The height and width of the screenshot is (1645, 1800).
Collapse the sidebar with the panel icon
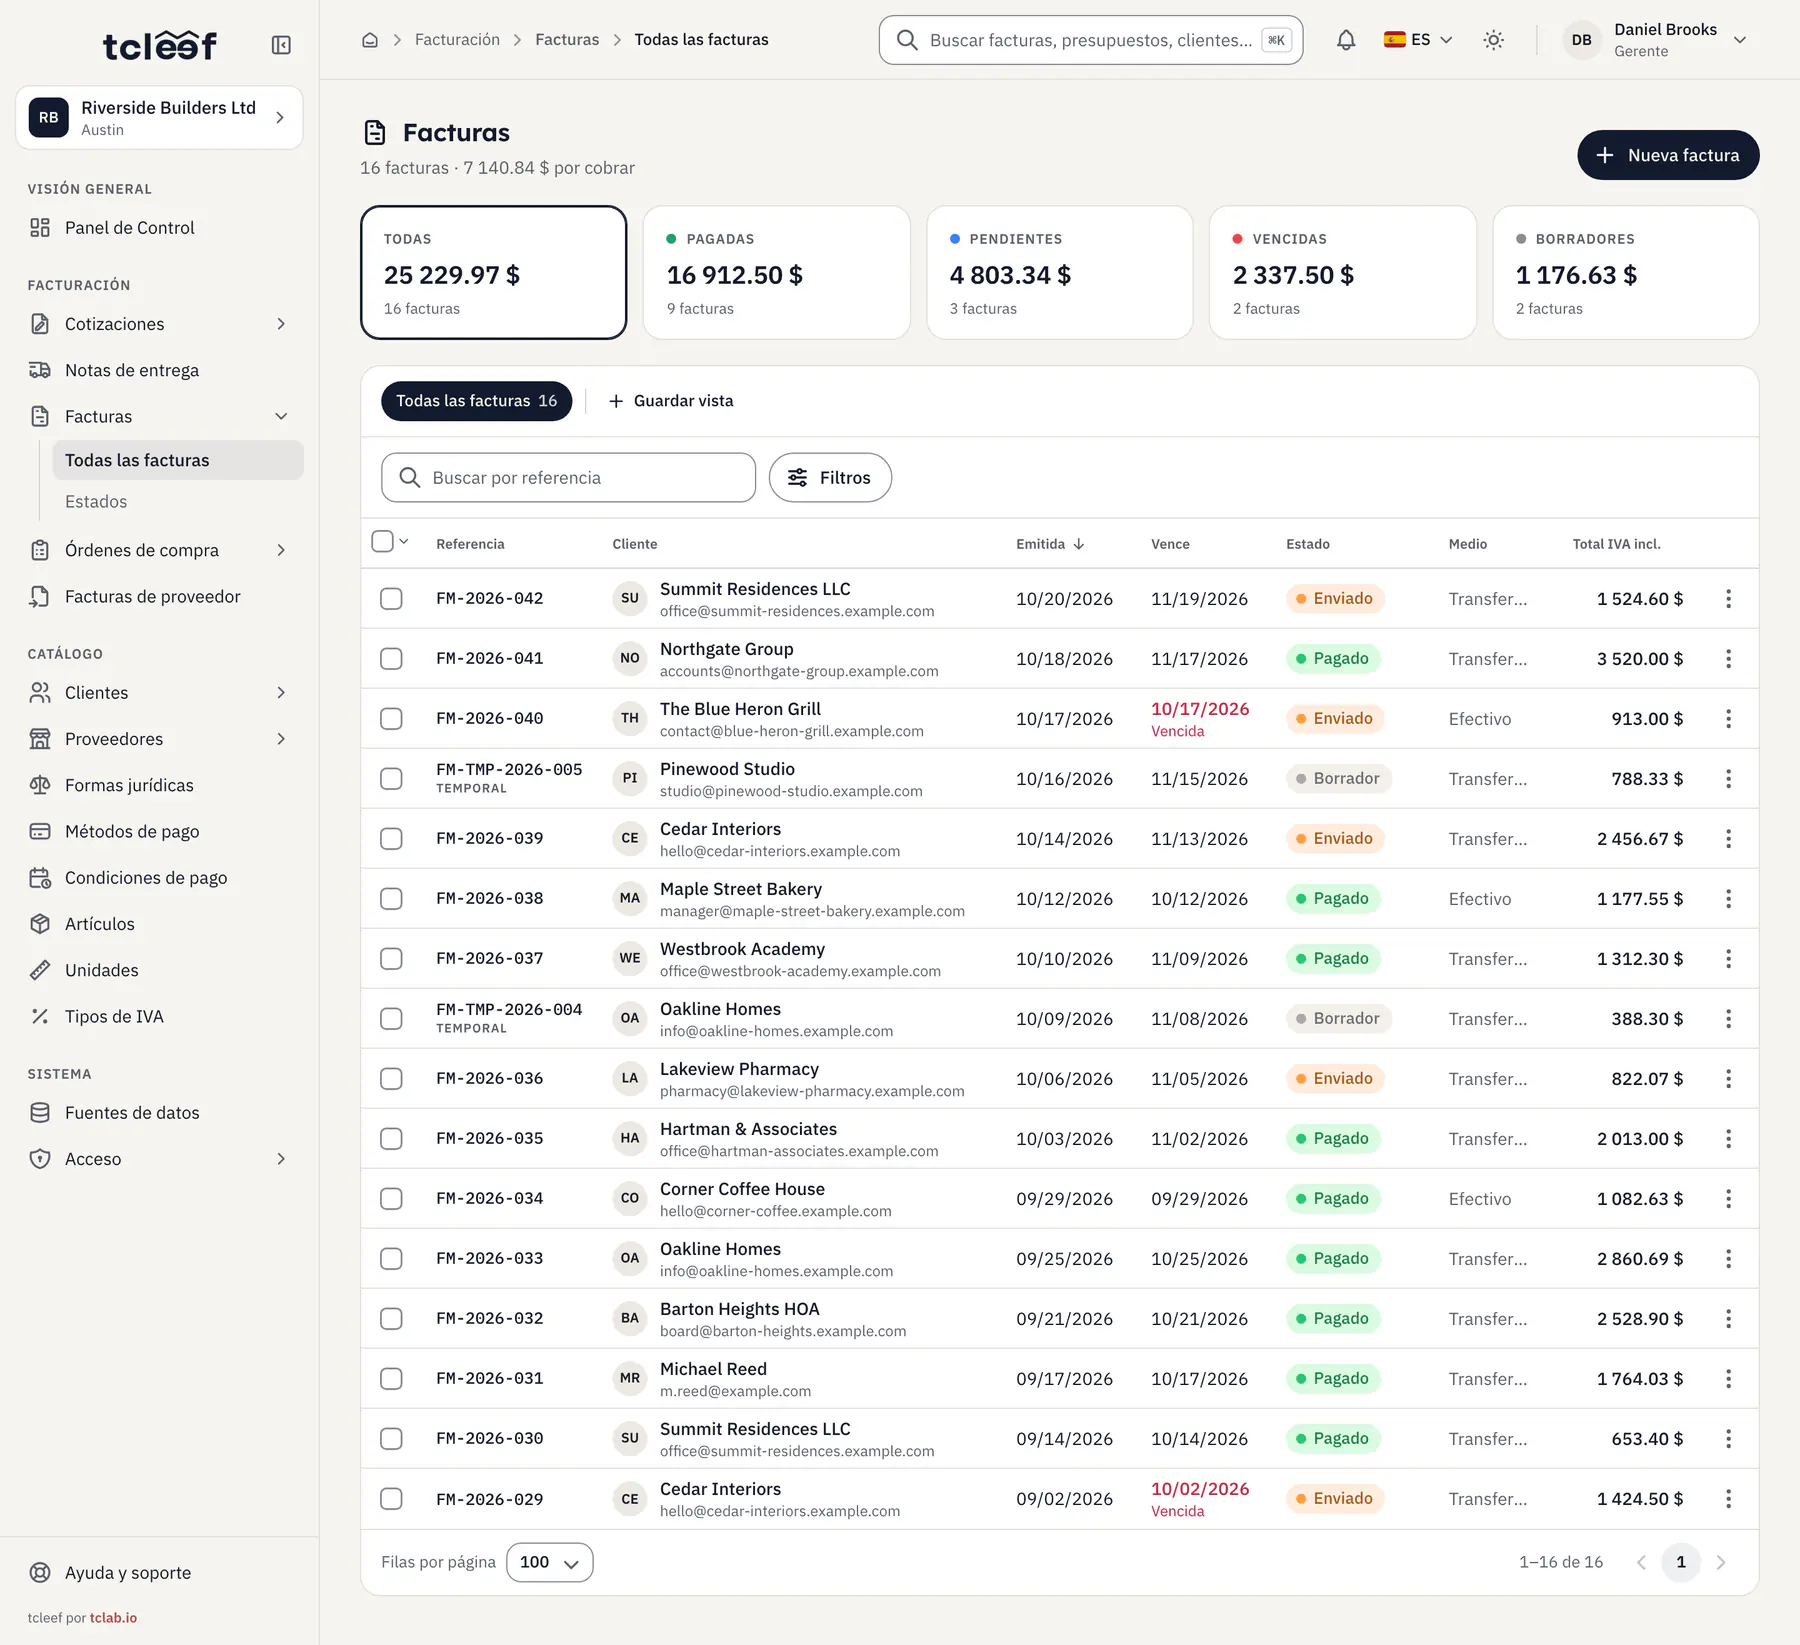(281, 45)
